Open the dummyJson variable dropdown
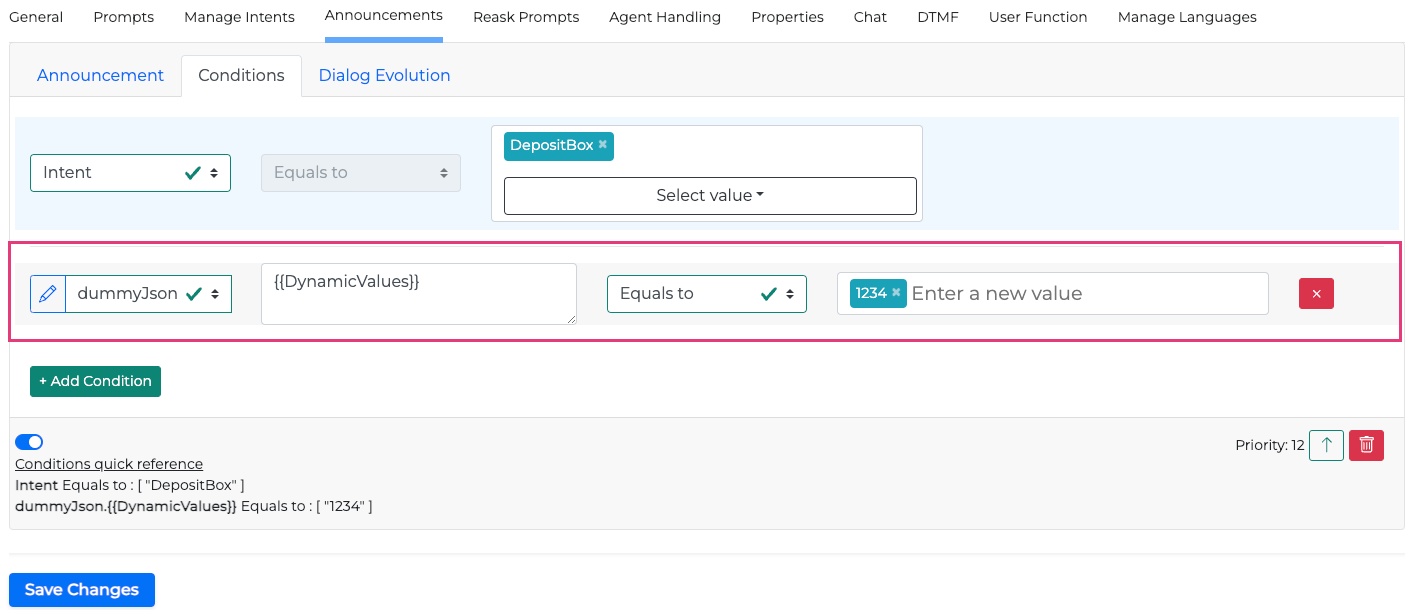Image resolution: width=1412 pixels, height=610 pixels. pos(148,294)
